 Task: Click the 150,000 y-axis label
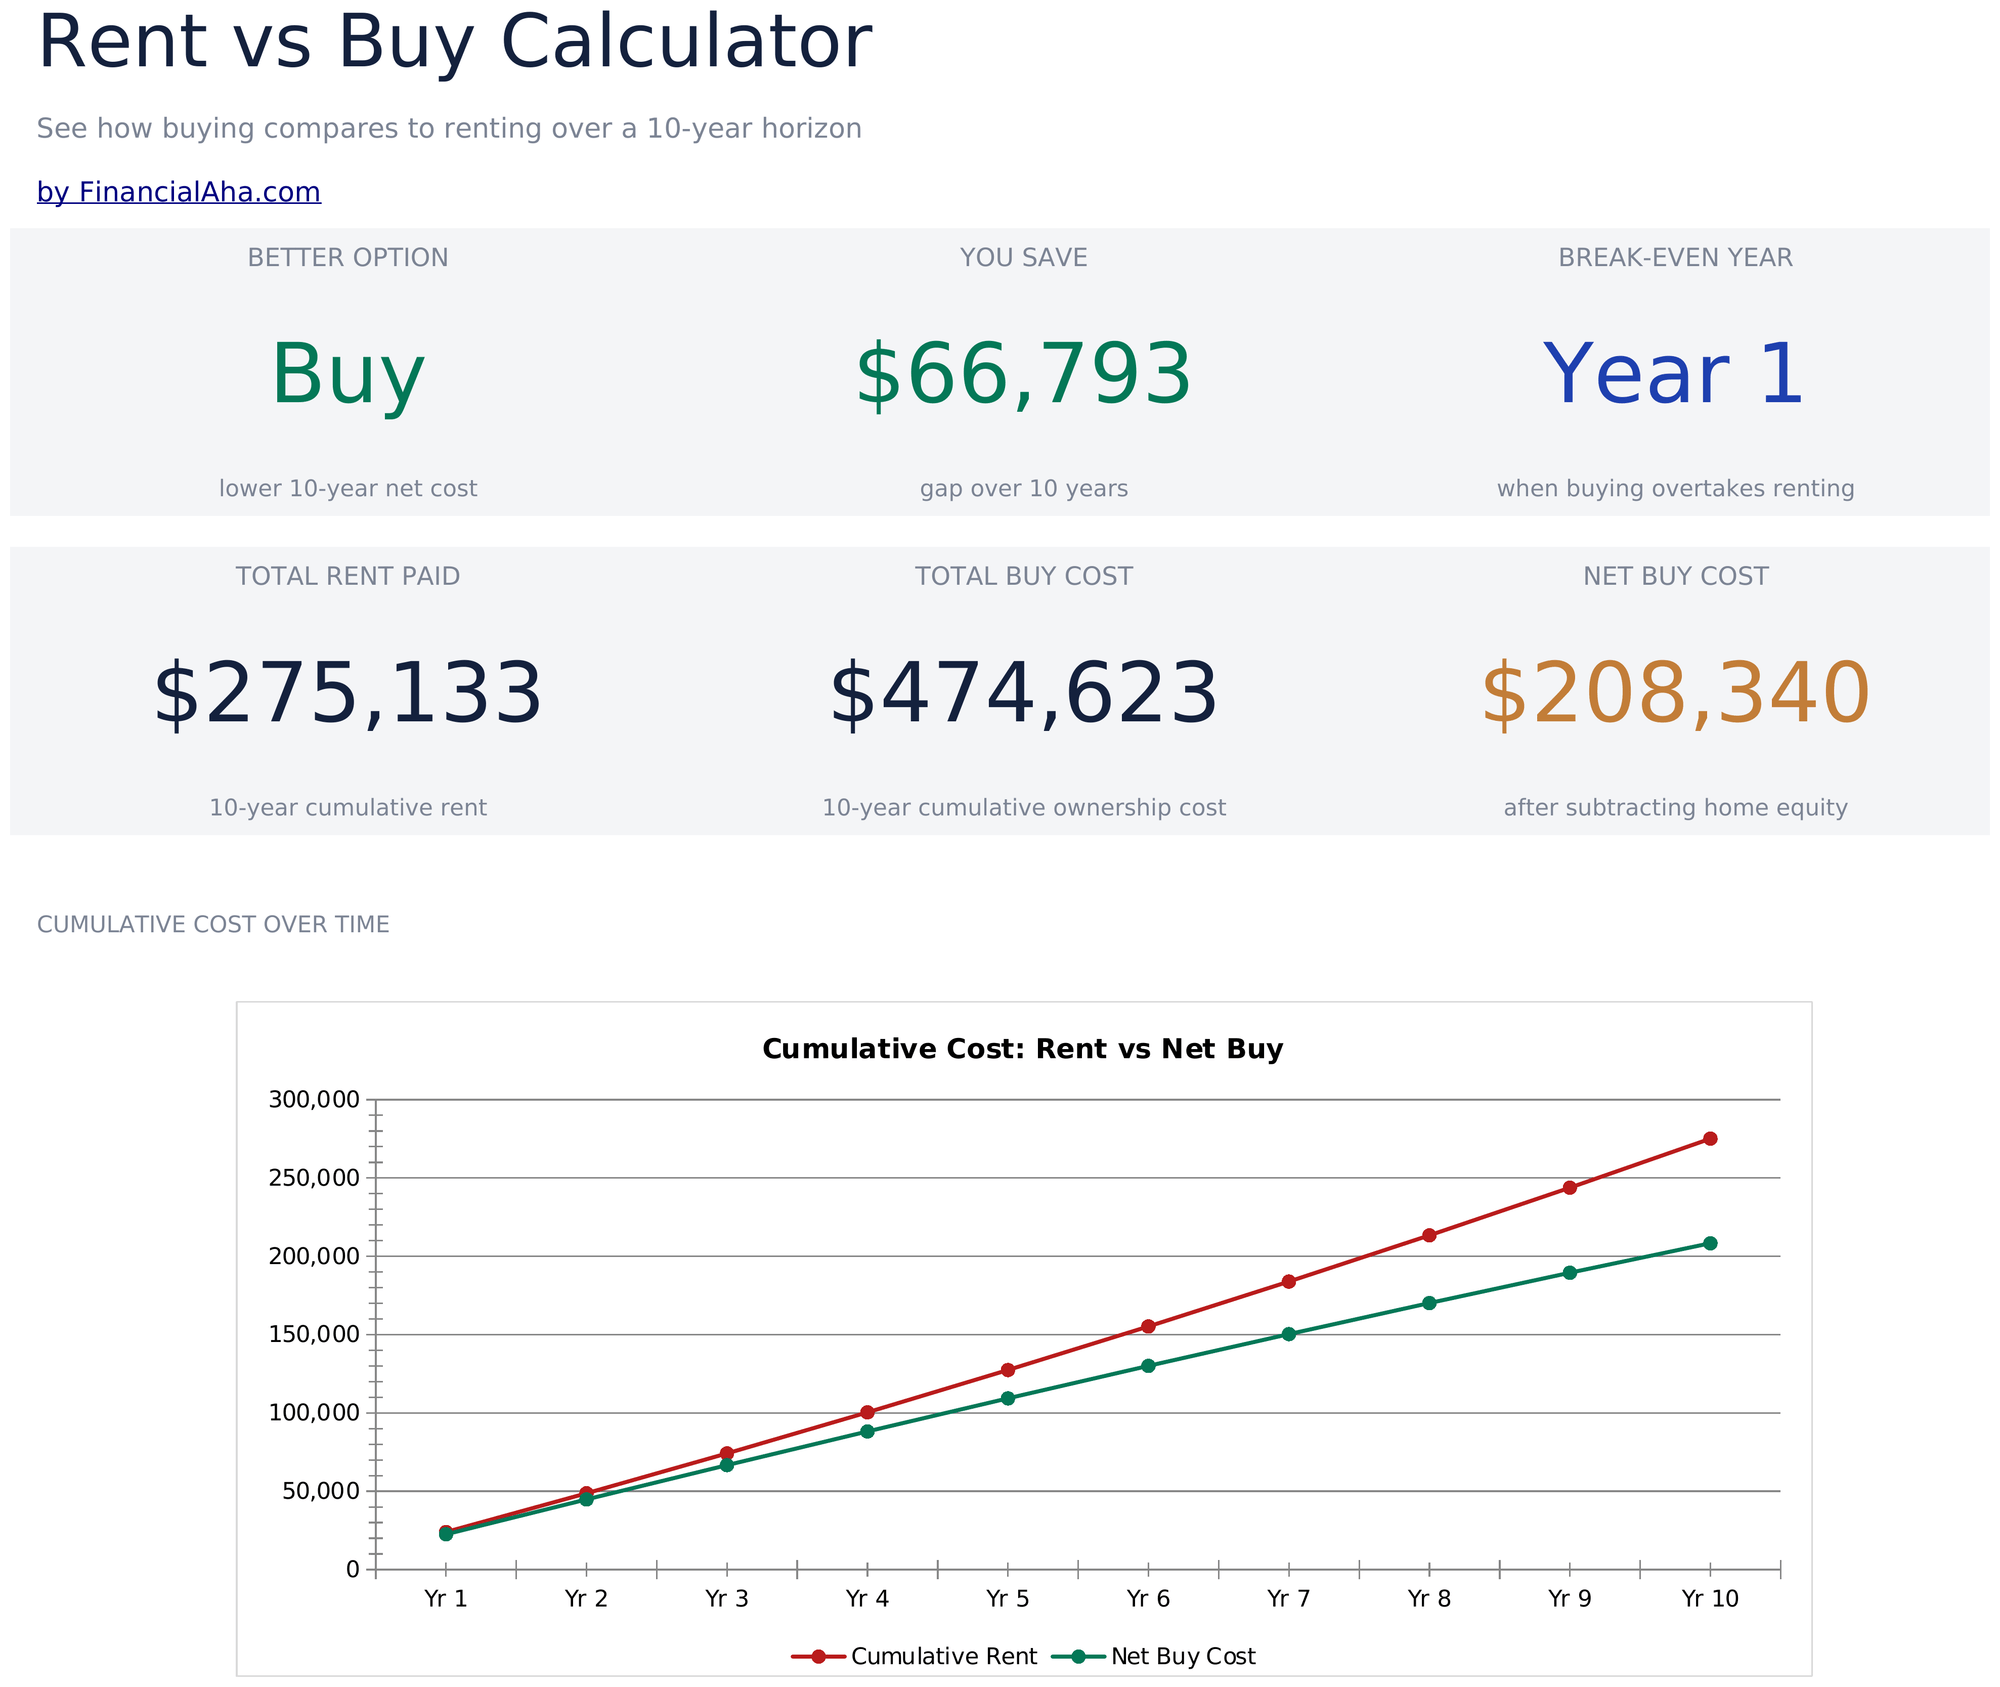[x=314, y=1334]
